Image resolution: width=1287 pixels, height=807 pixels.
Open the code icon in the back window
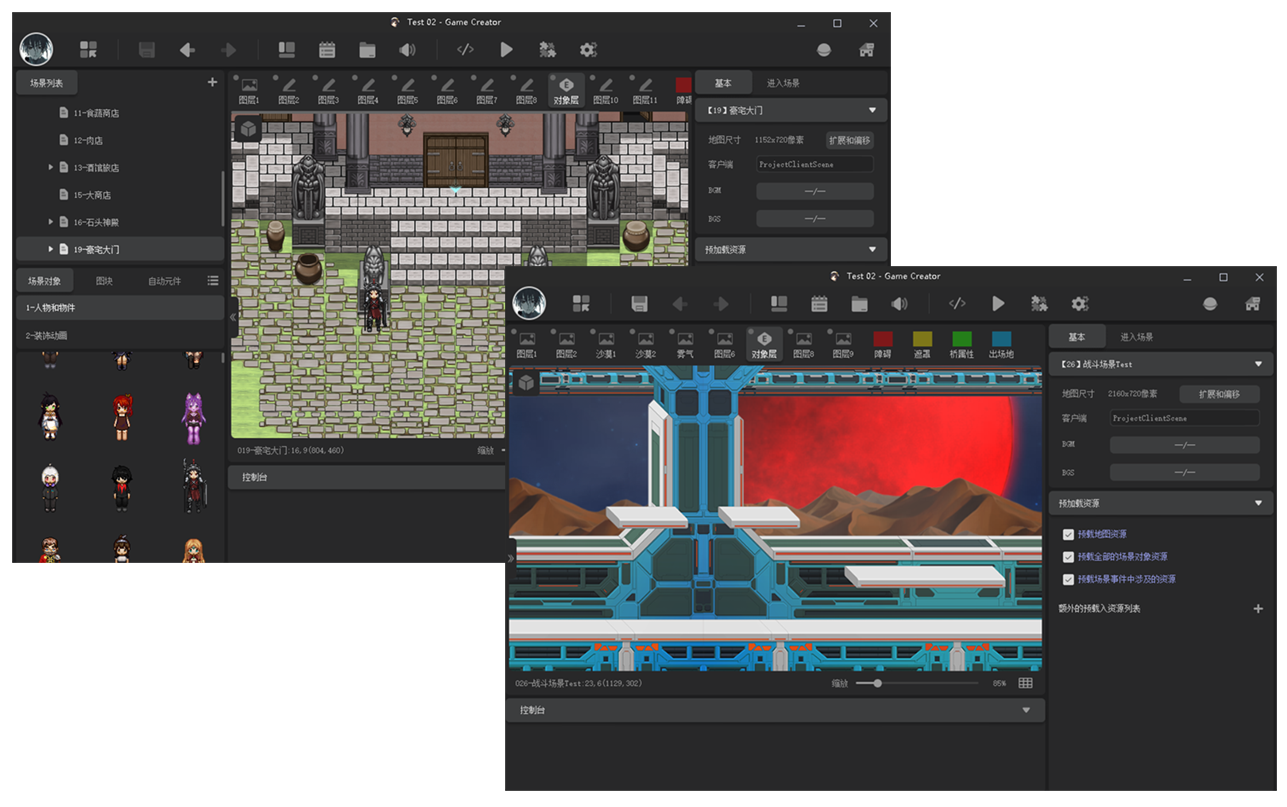tap(465, 49)
